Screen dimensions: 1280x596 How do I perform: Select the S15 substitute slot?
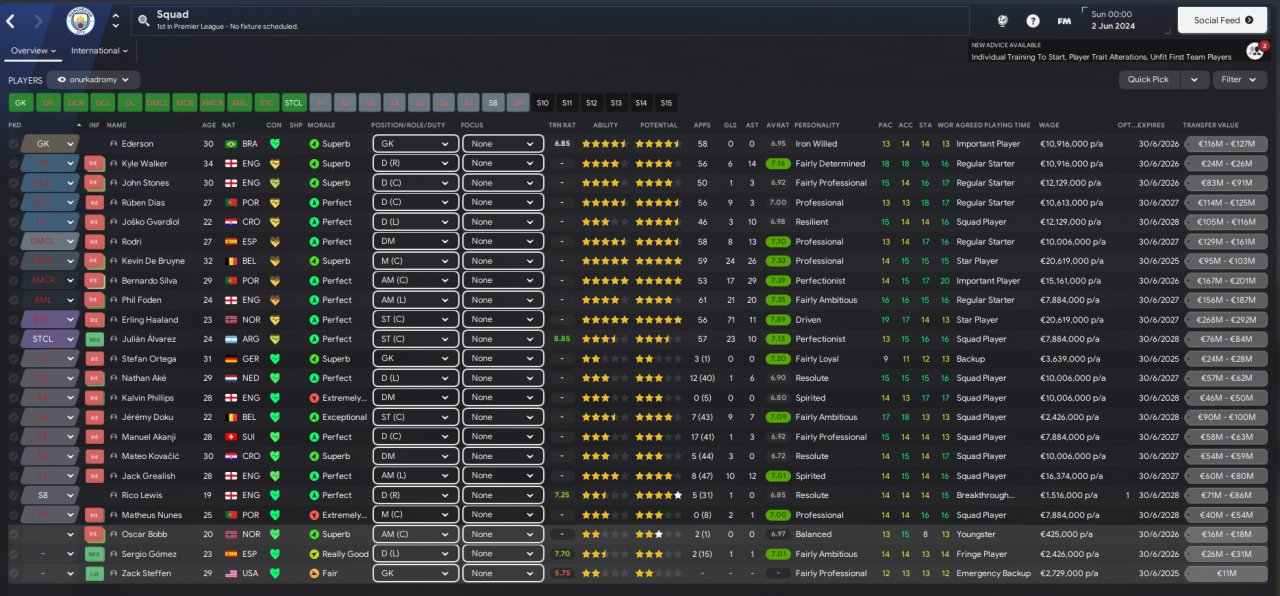coord(666,102)
